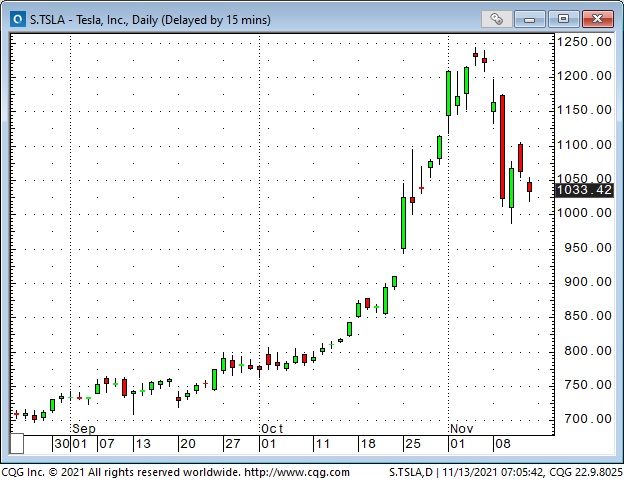Click the Nov month label
The width and height of the screenshot is (624, 480).
point(462,429)
